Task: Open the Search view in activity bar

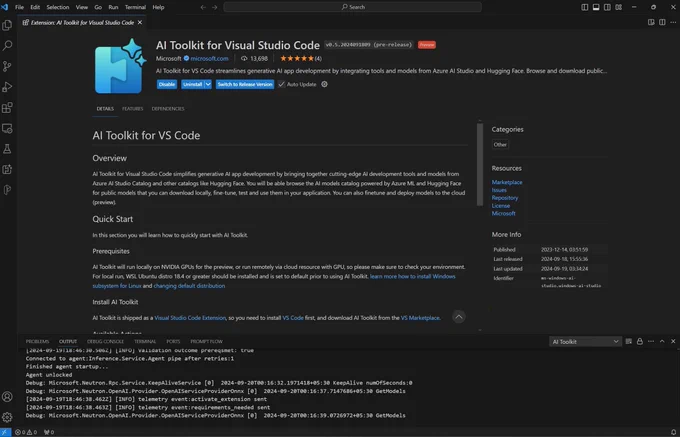Action: click(7, 46)
